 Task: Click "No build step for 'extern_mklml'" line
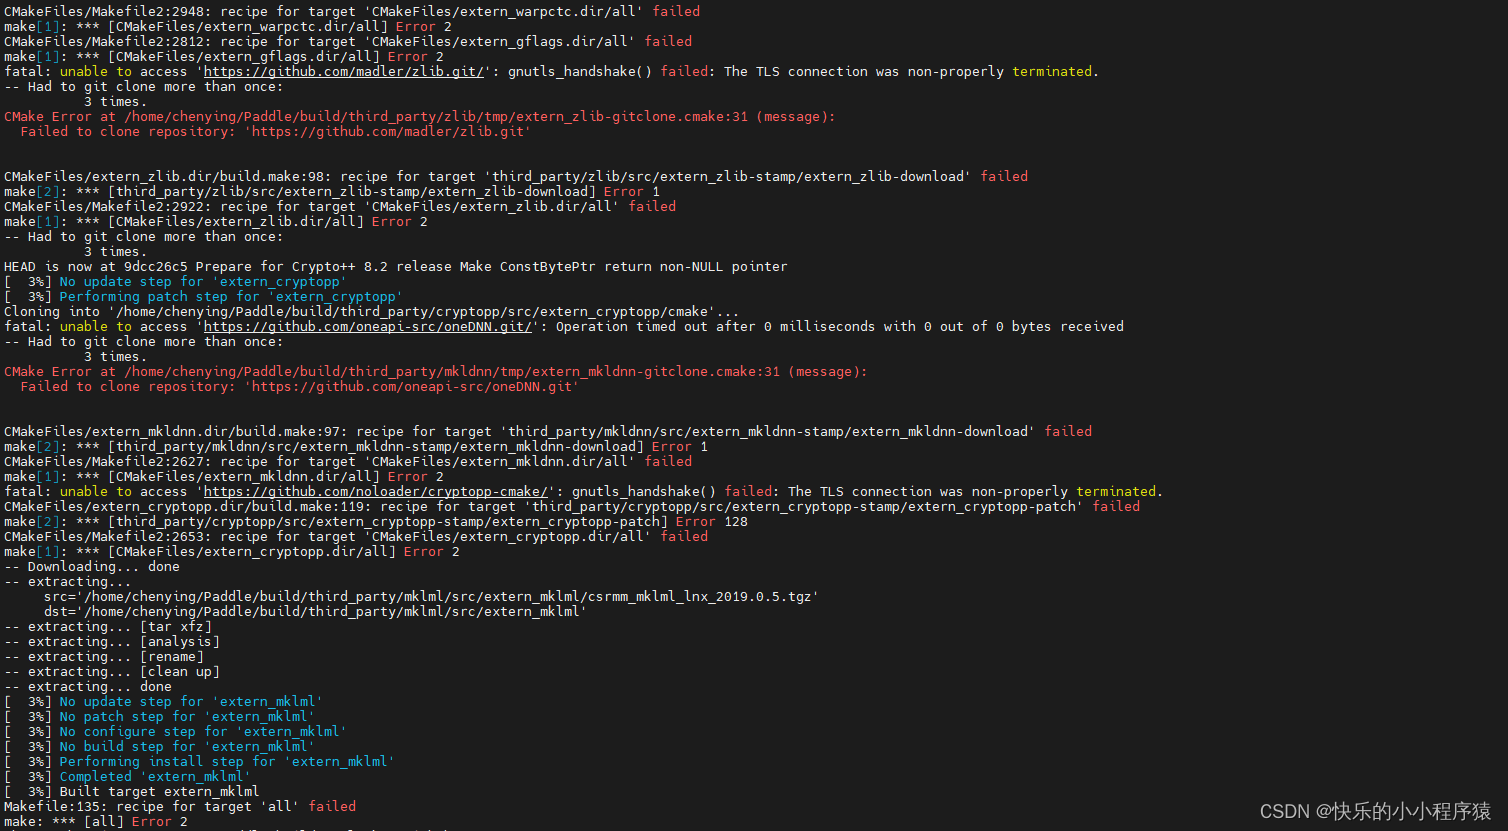160,747
